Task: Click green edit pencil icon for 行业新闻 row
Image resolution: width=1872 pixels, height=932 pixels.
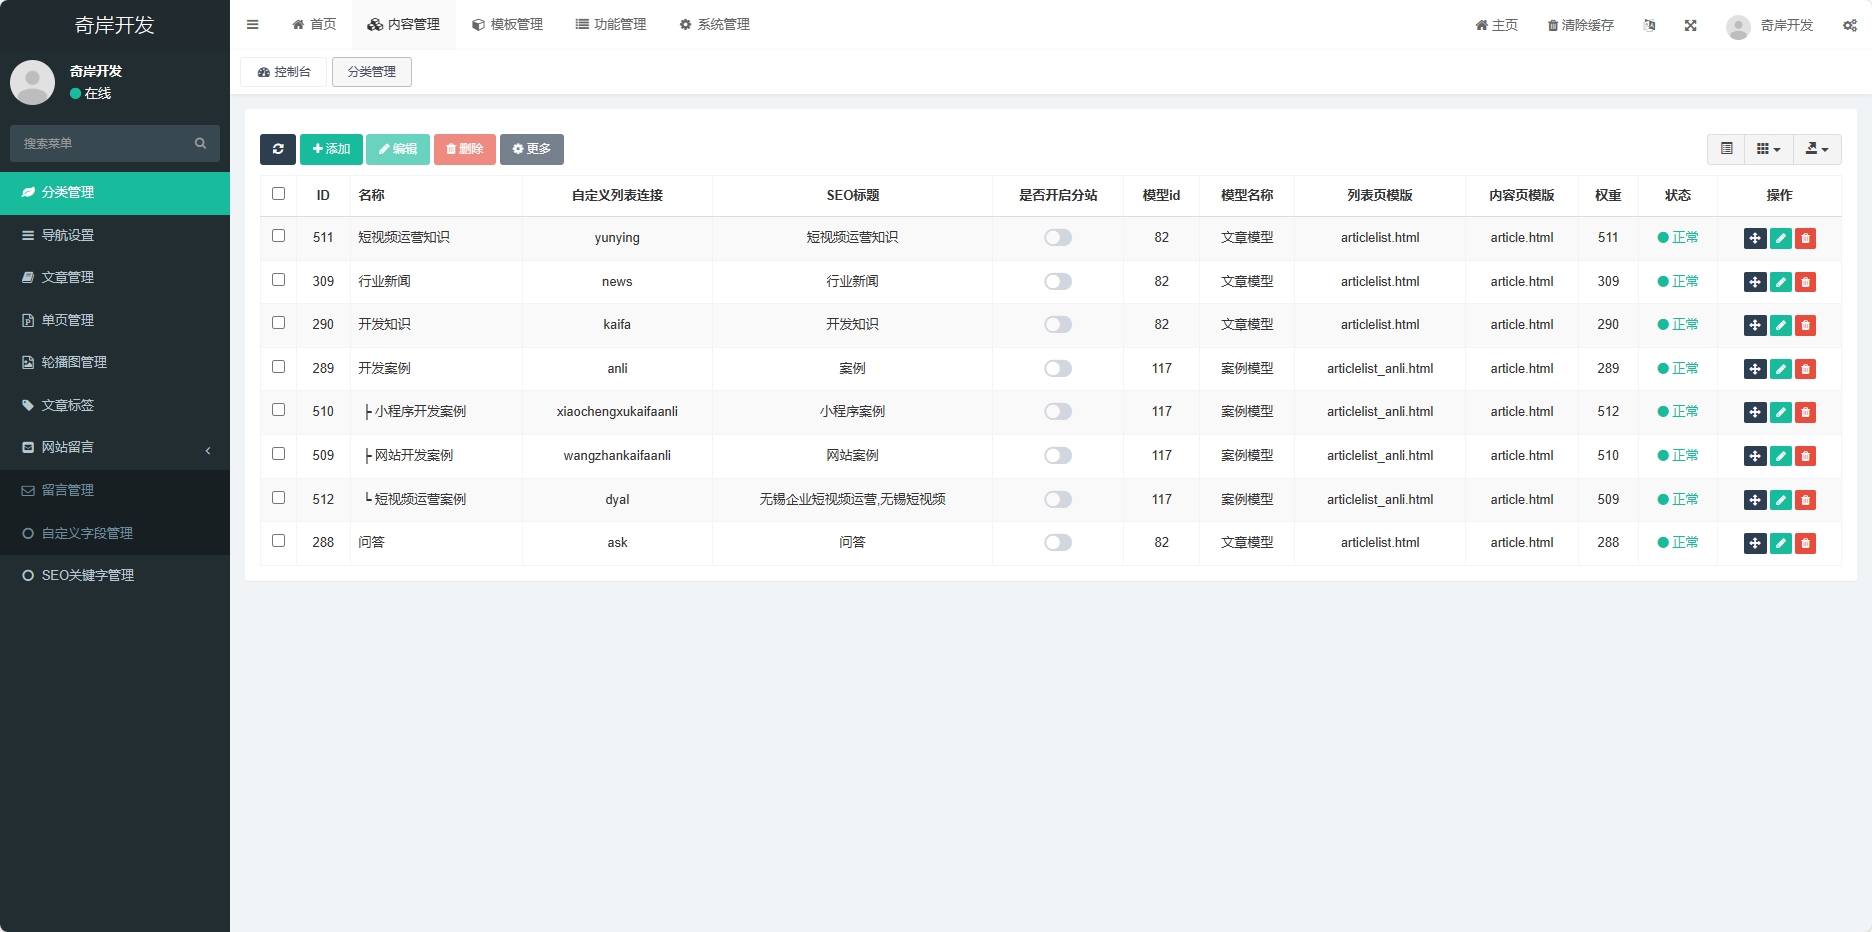Action: [1780, 282]
